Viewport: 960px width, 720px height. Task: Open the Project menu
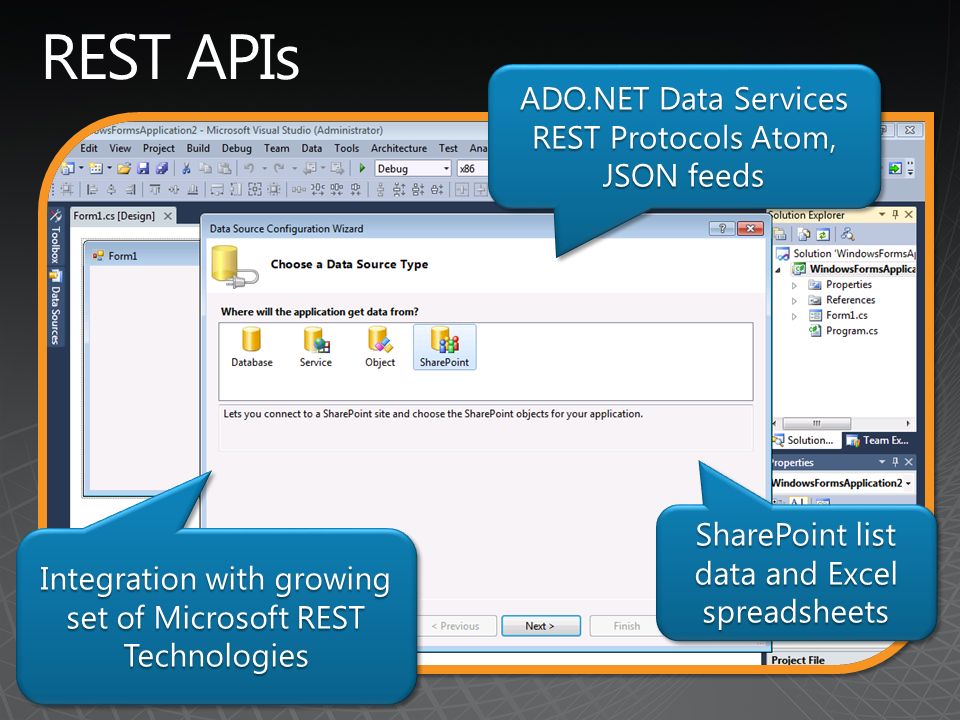coord(159,148)
